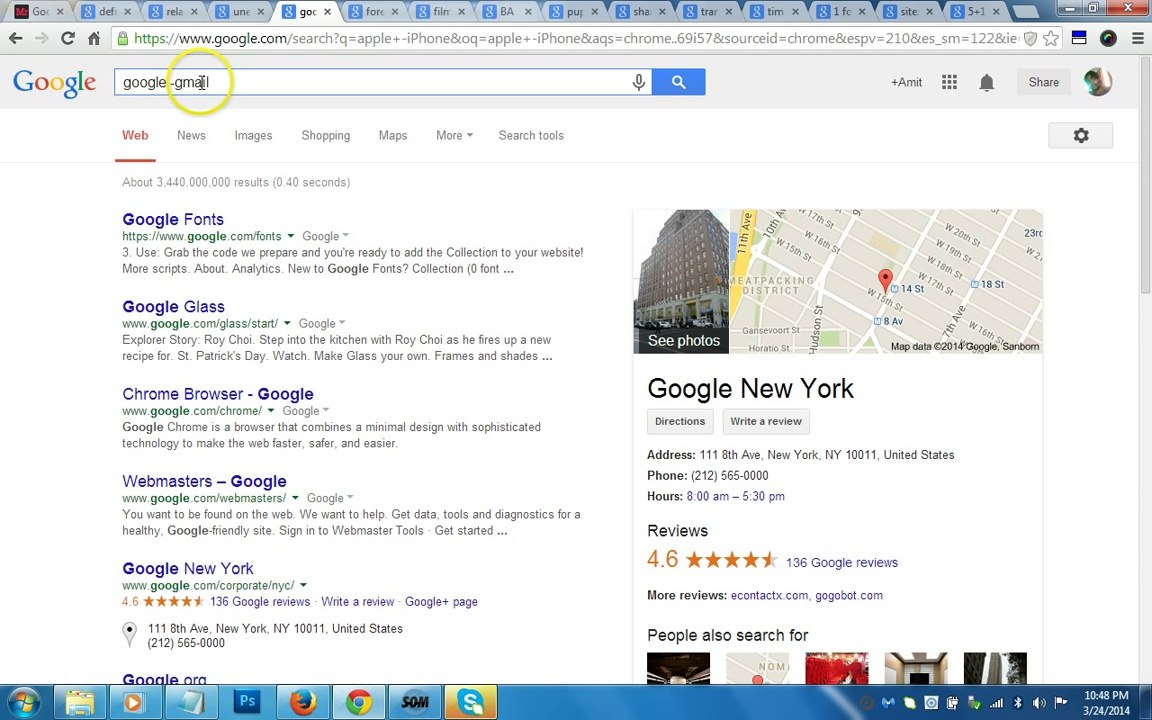The width and height of the screenshot is (1152, 720).
Task: Open the Google Fonts result
Action: click(173, 219)
